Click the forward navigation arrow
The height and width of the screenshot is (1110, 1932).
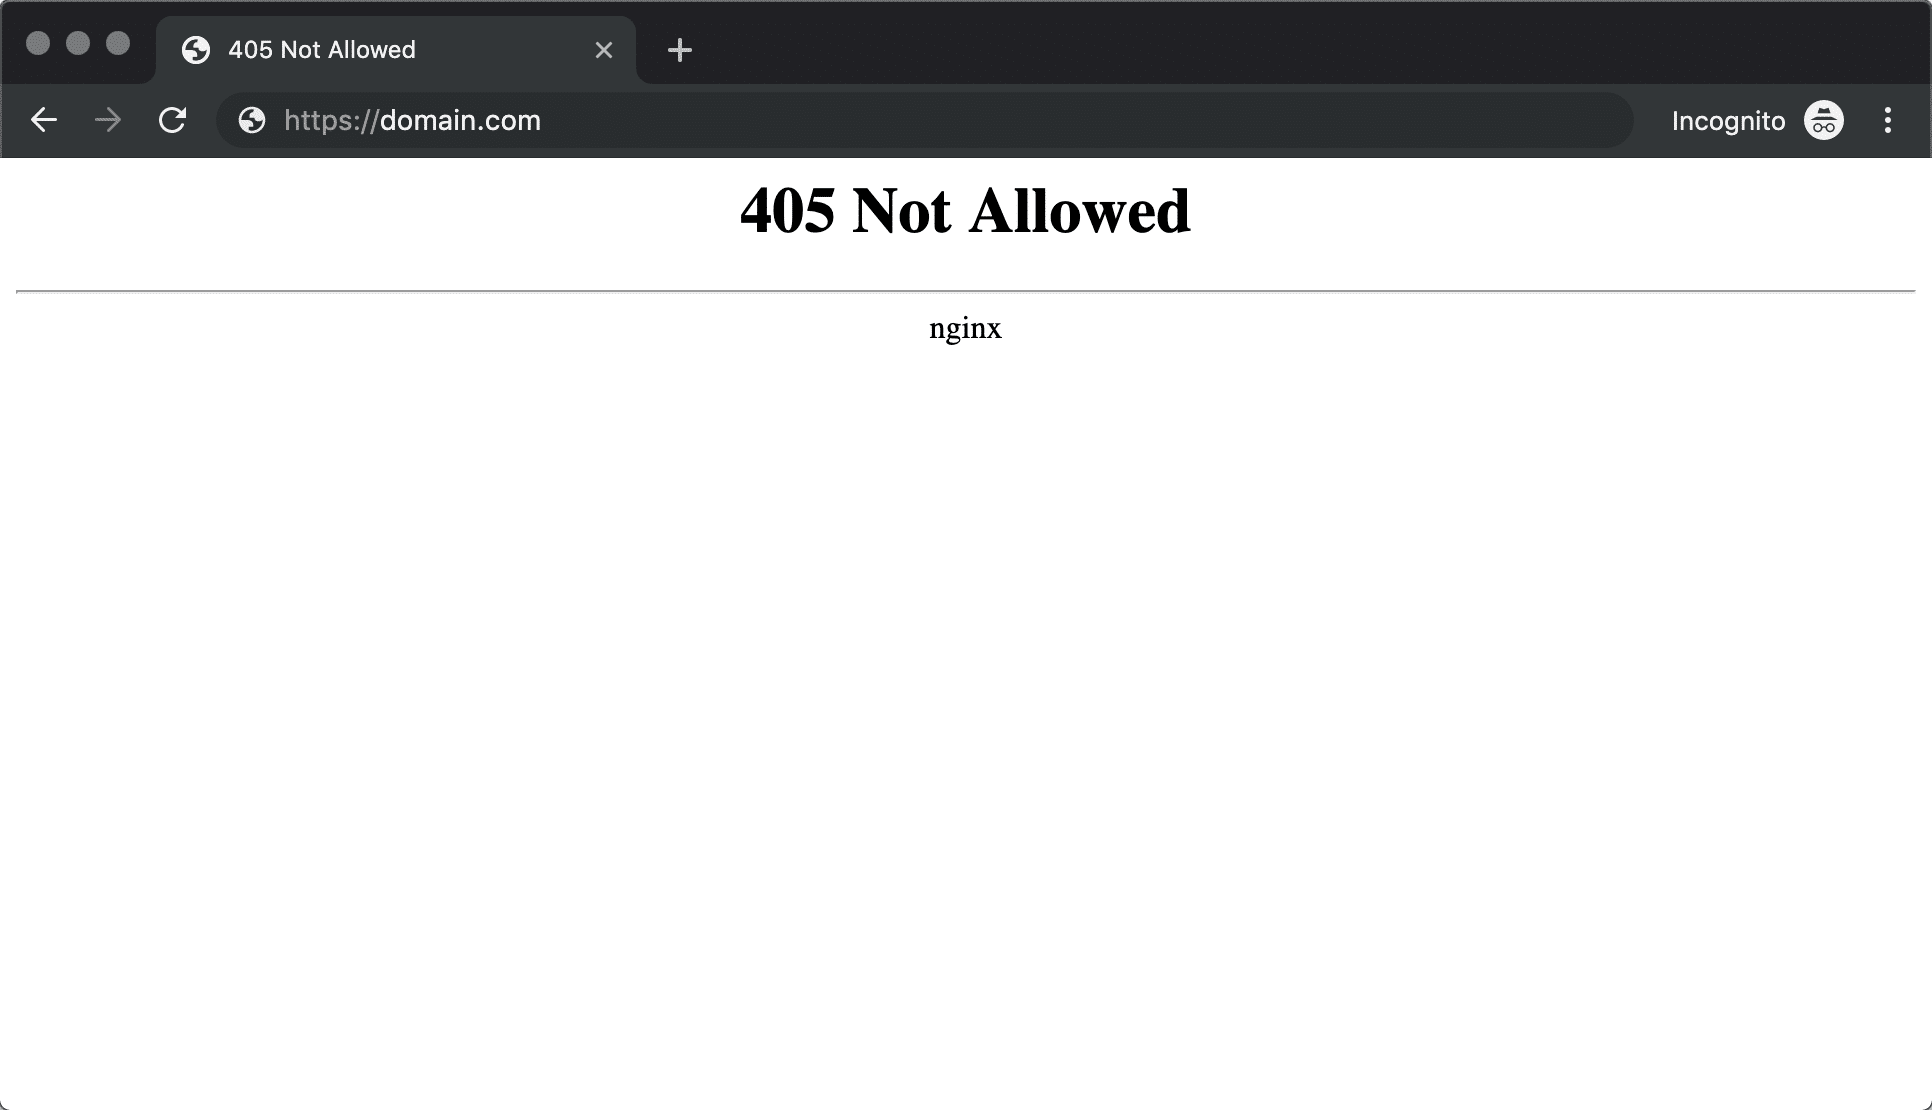coord(107,121)
